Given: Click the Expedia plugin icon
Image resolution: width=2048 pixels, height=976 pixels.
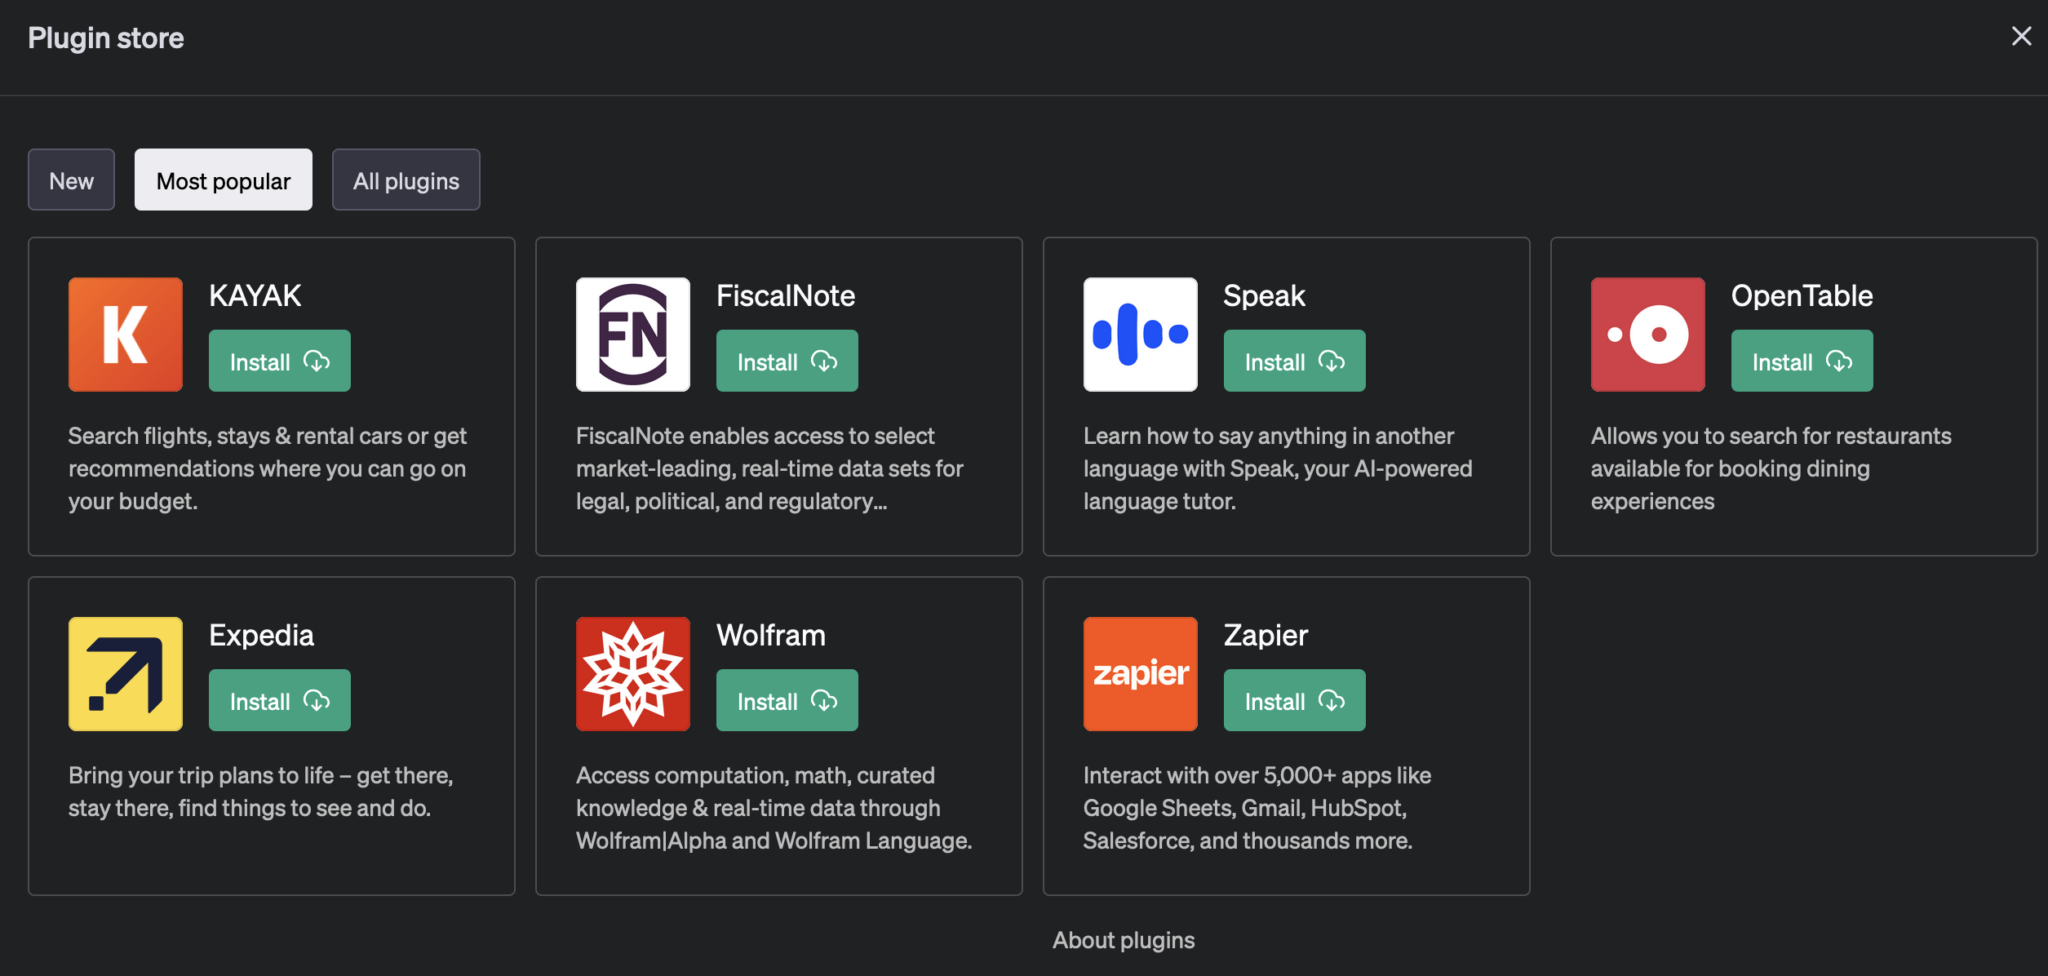Looking at the screenshot, I should (x=125, y=673).
